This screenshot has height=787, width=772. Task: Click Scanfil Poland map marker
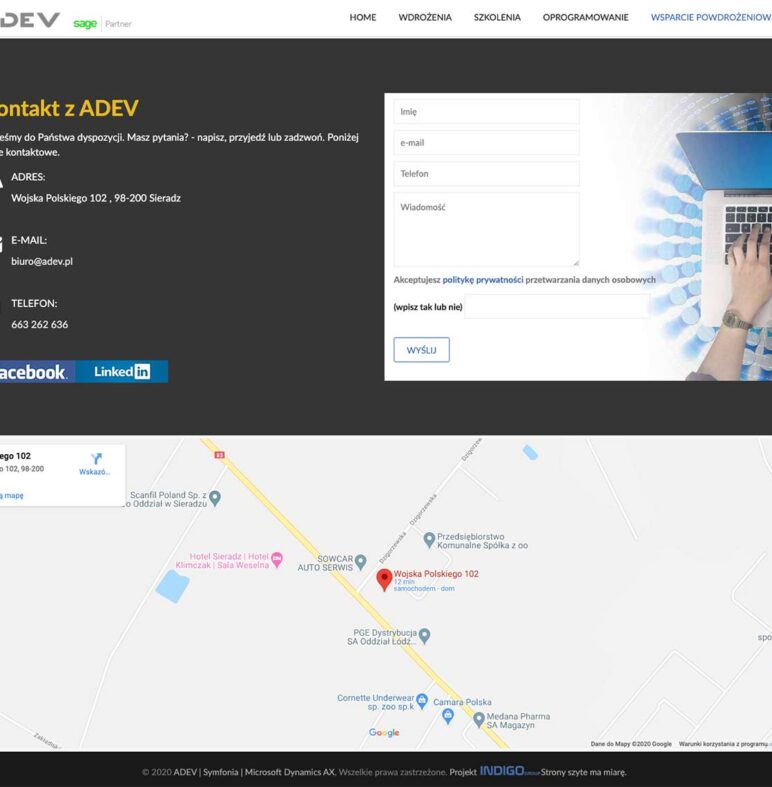coord(215,498)
